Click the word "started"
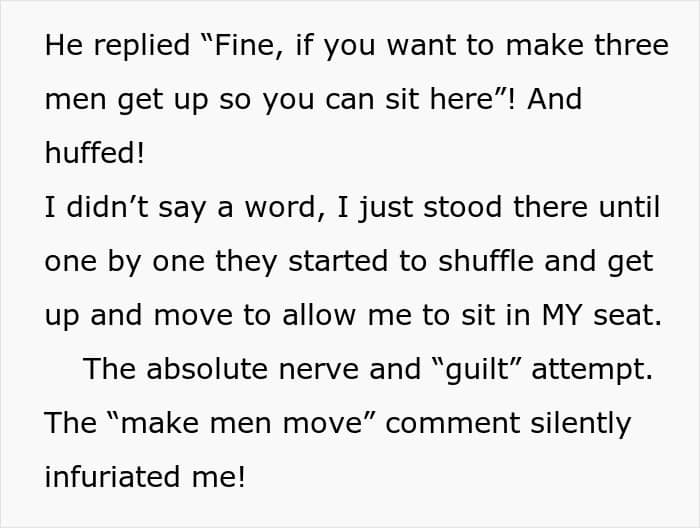 coord(338,262)
